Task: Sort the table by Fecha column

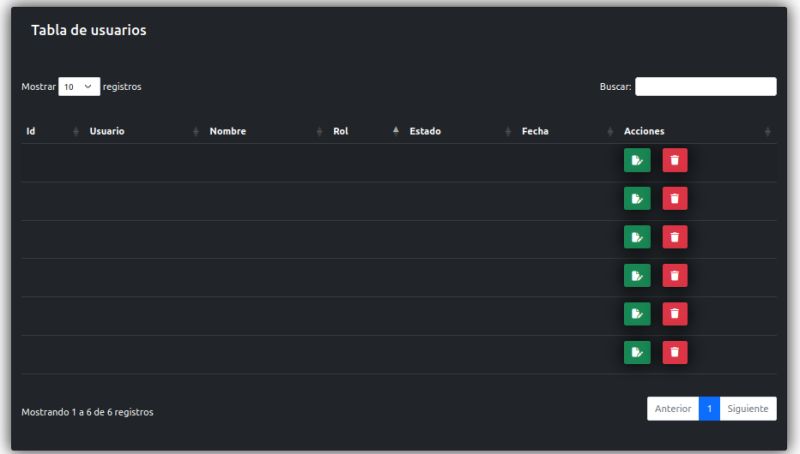Action: click(x=567, y=131)
